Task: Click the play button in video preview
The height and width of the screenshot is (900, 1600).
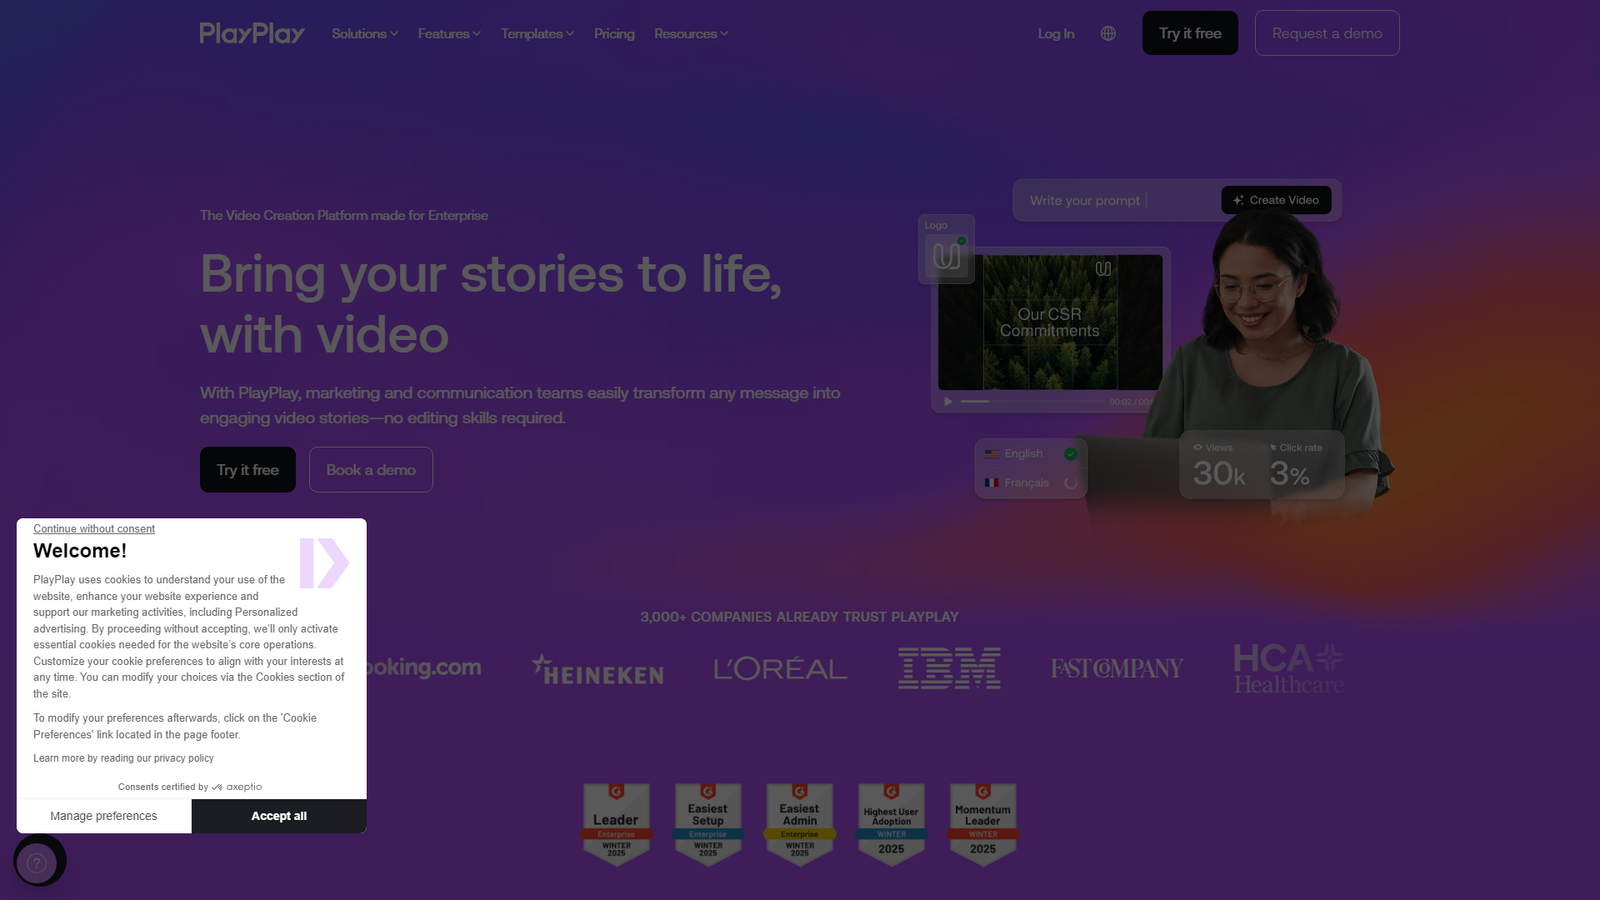Action: coord(948,402)
